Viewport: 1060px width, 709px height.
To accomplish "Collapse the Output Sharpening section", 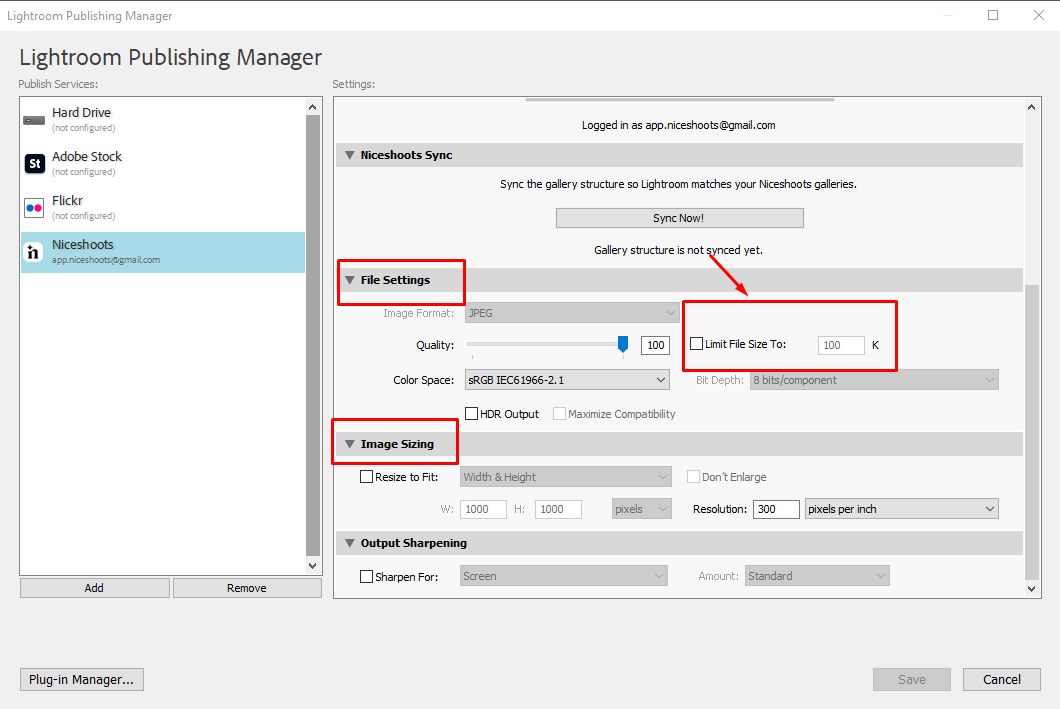I will [350, 543].
